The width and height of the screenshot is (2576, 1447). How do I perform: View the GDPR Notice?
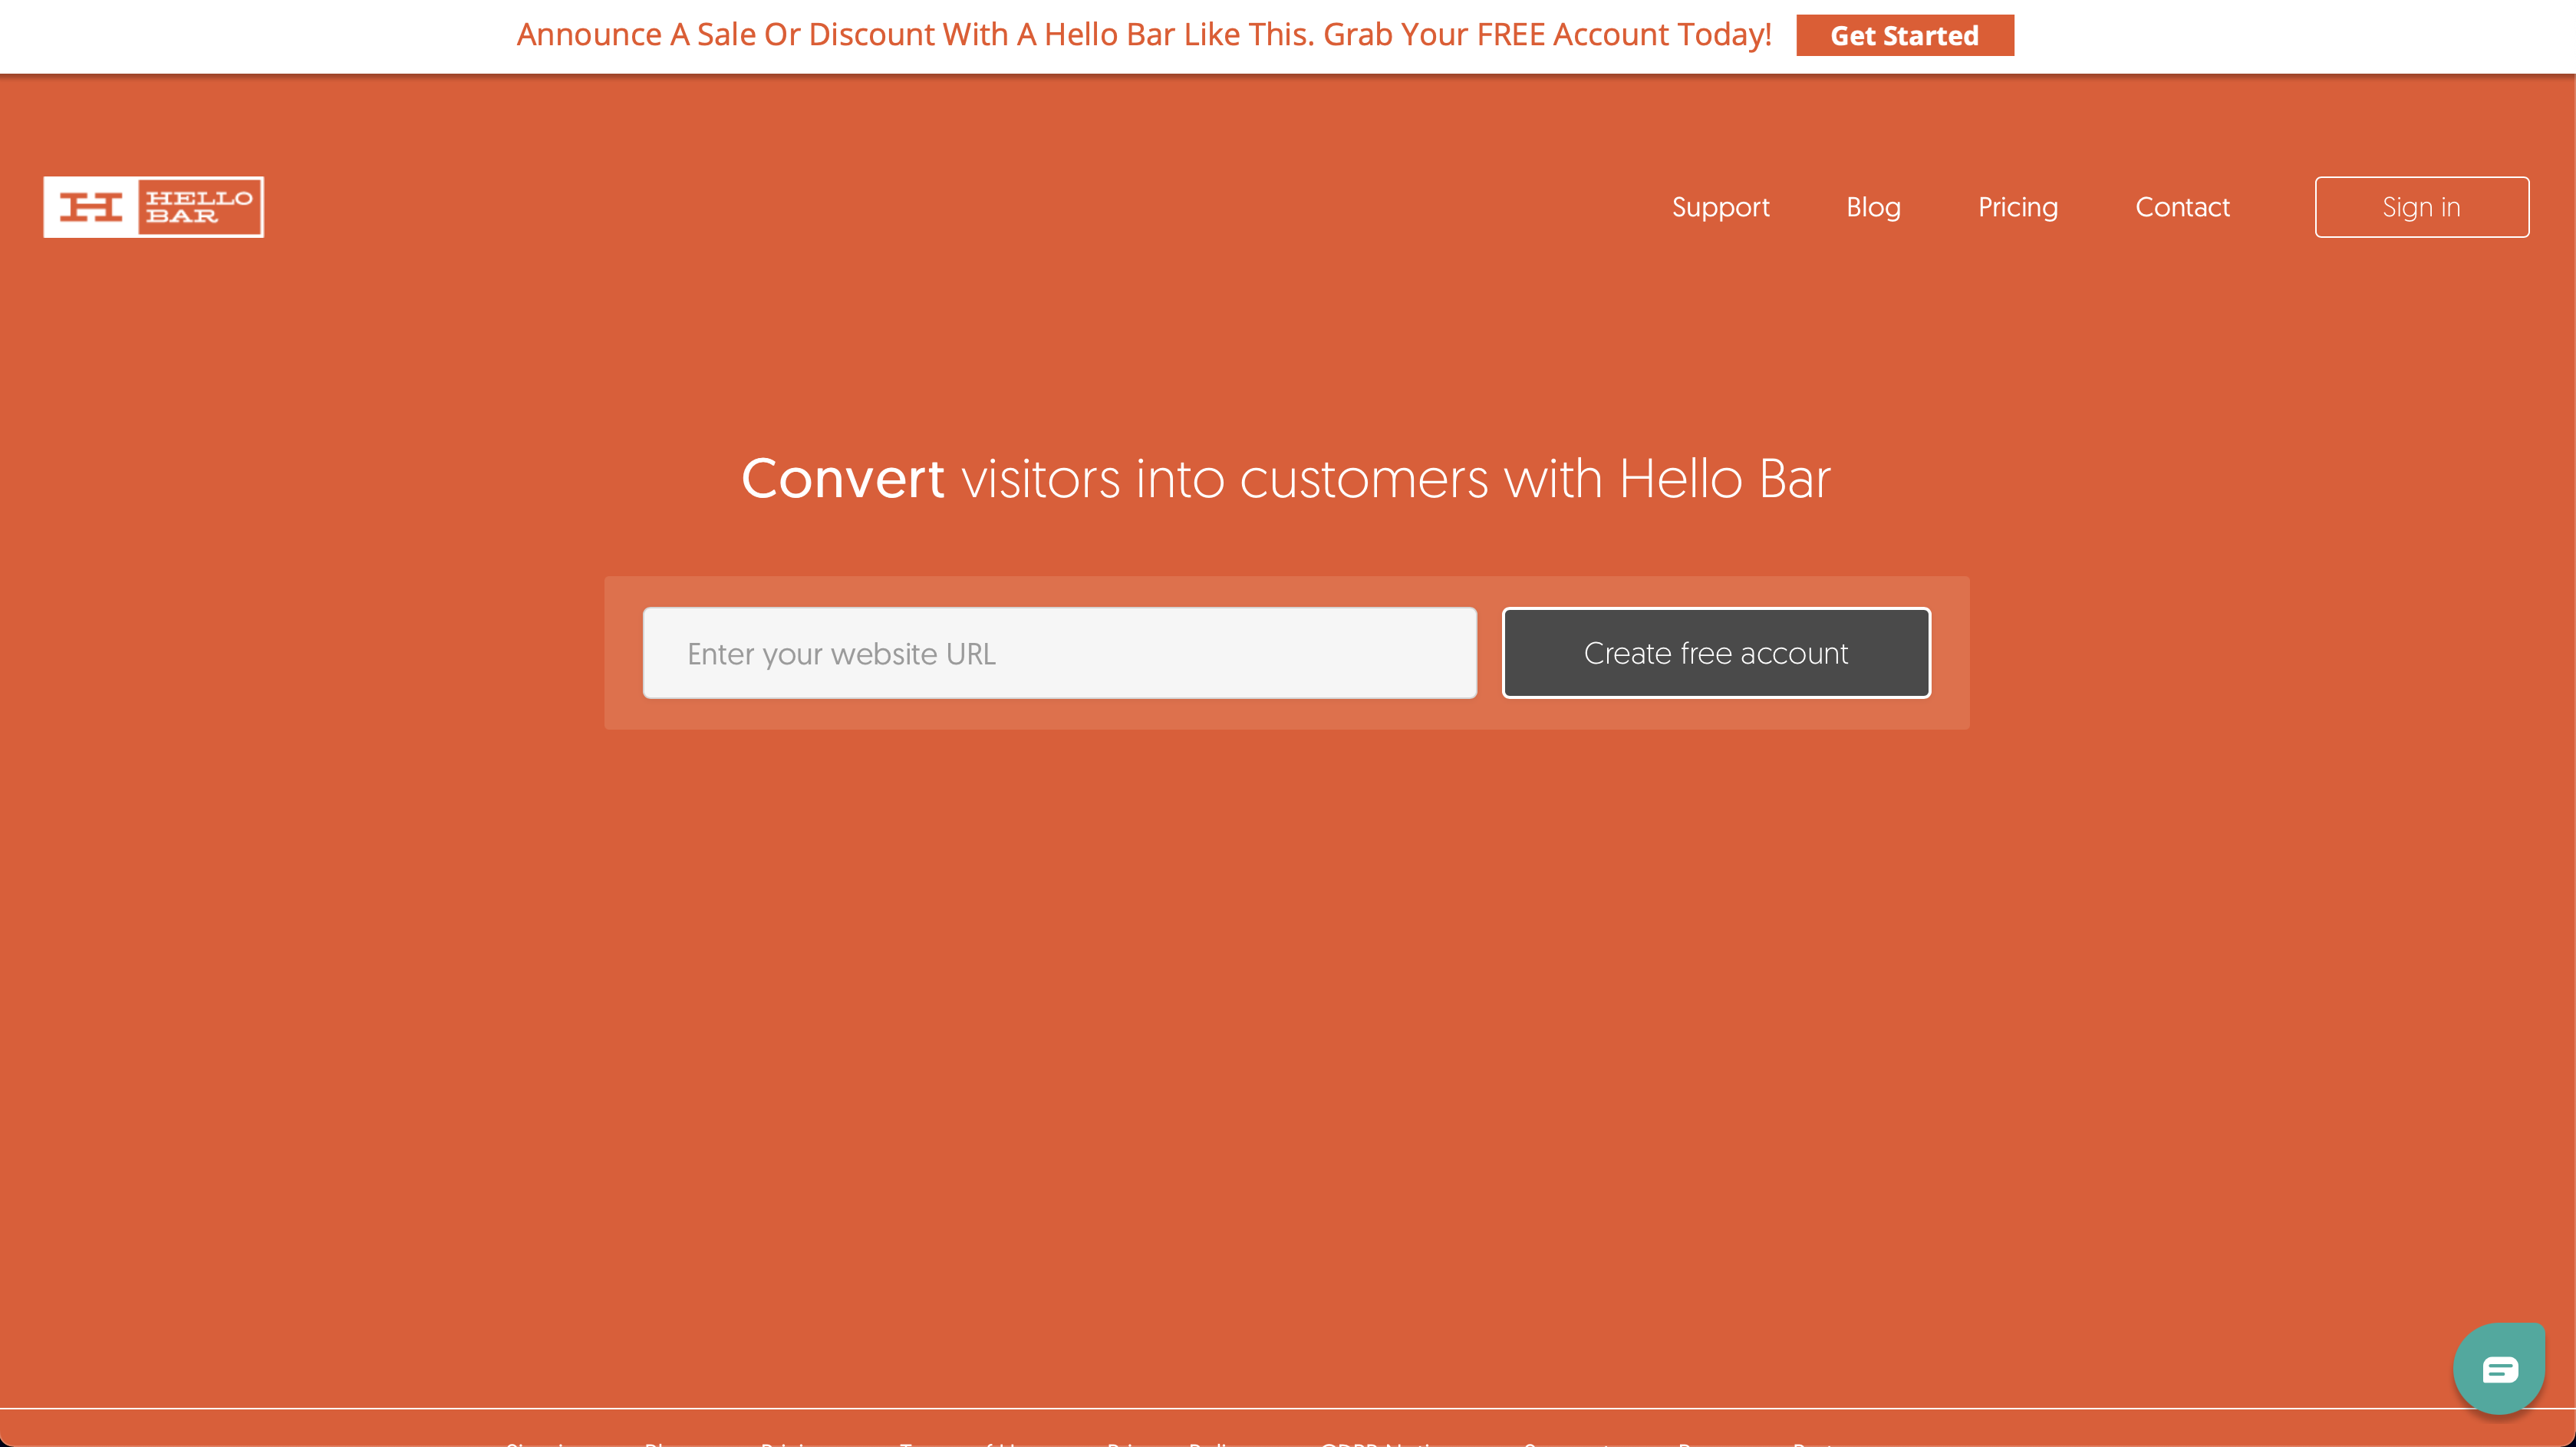point(1388,1444)
